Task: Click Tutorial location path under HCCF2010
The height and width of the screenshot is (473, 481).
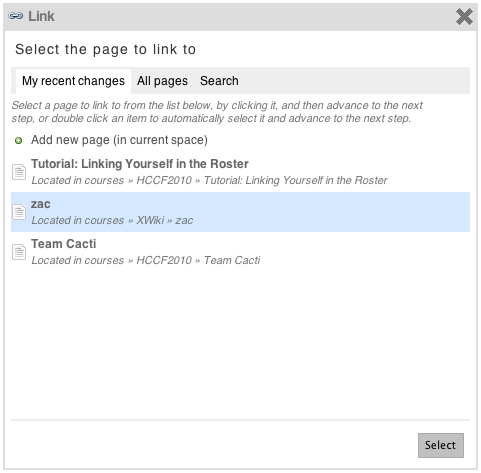Action: tap(209, 180)
